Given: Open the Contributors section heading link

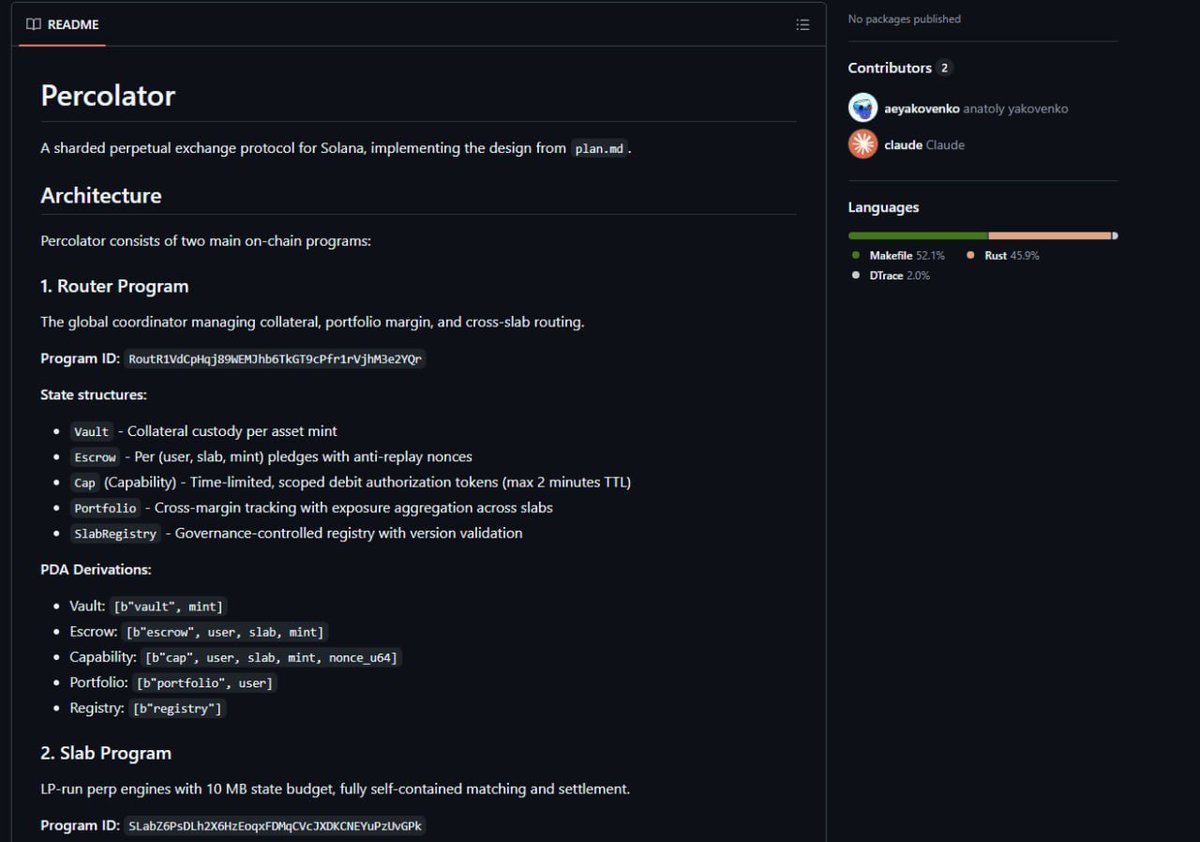Looking at the screenshot, I should 889,68.
